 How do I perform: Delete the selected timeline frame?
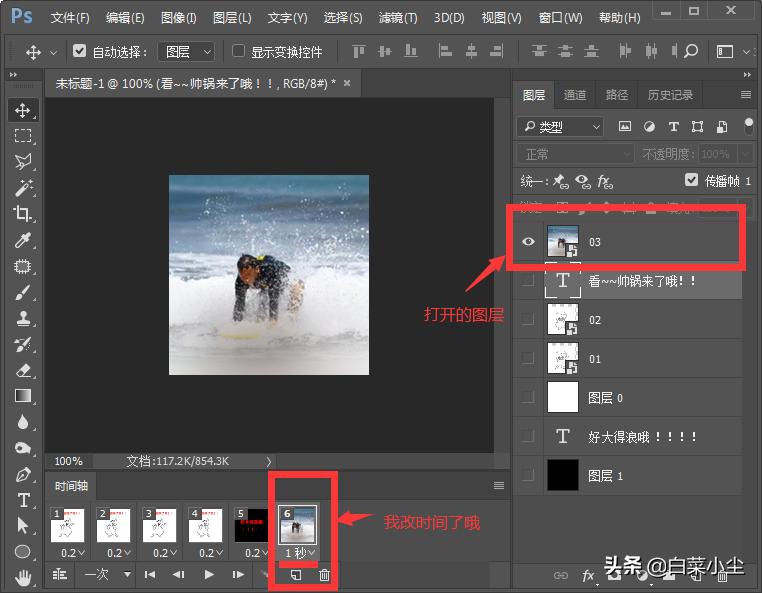[324, 576]
